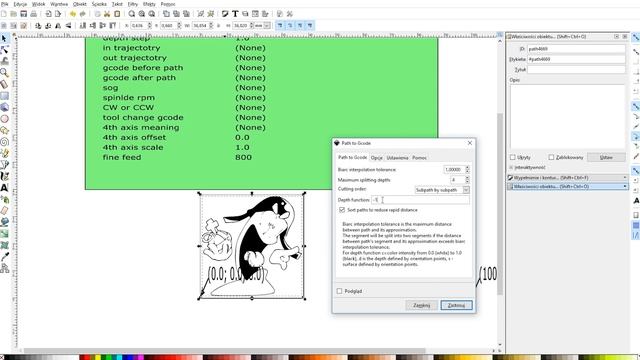The width and height of the screenshot is (640, 360).
Task: Click the vertical canvas scrollbar
Action: pyautogui.click(x=500, y=204)
